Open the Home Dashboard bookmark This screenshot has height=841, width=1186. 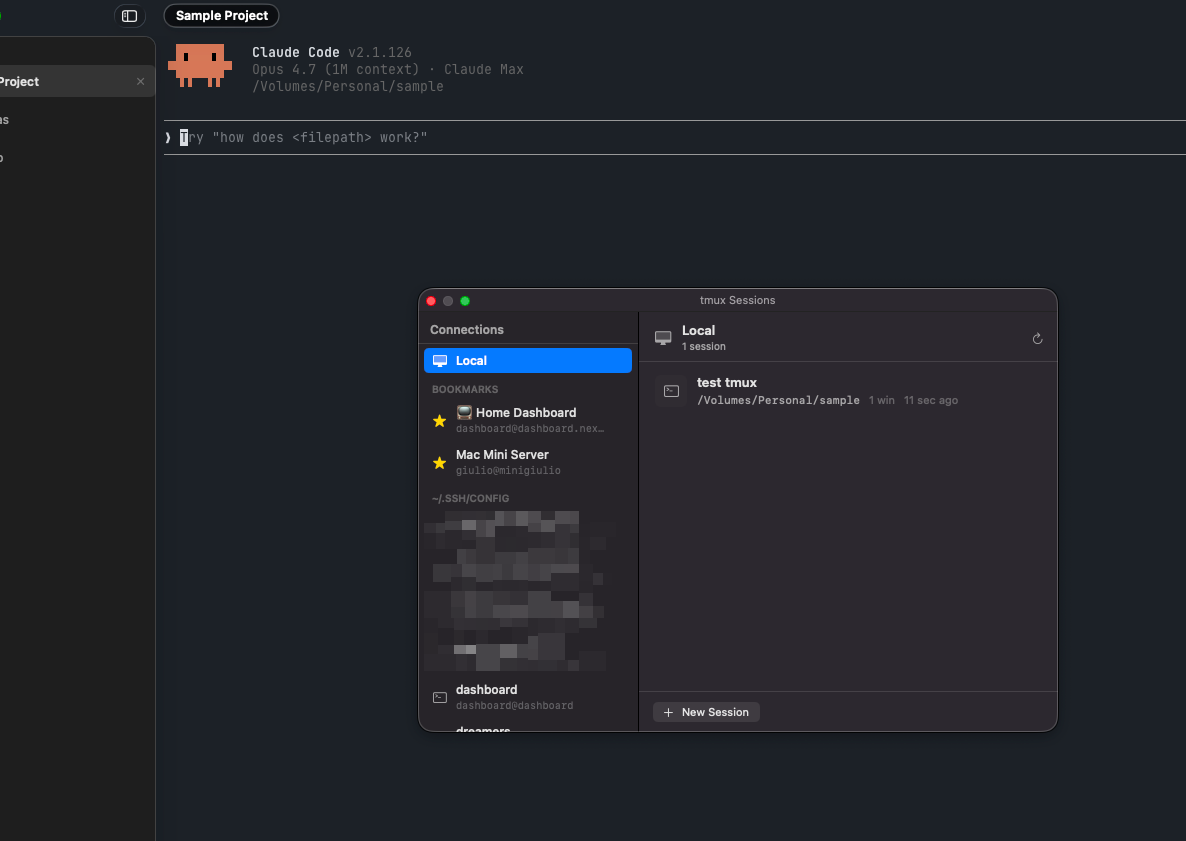point(528,420)
